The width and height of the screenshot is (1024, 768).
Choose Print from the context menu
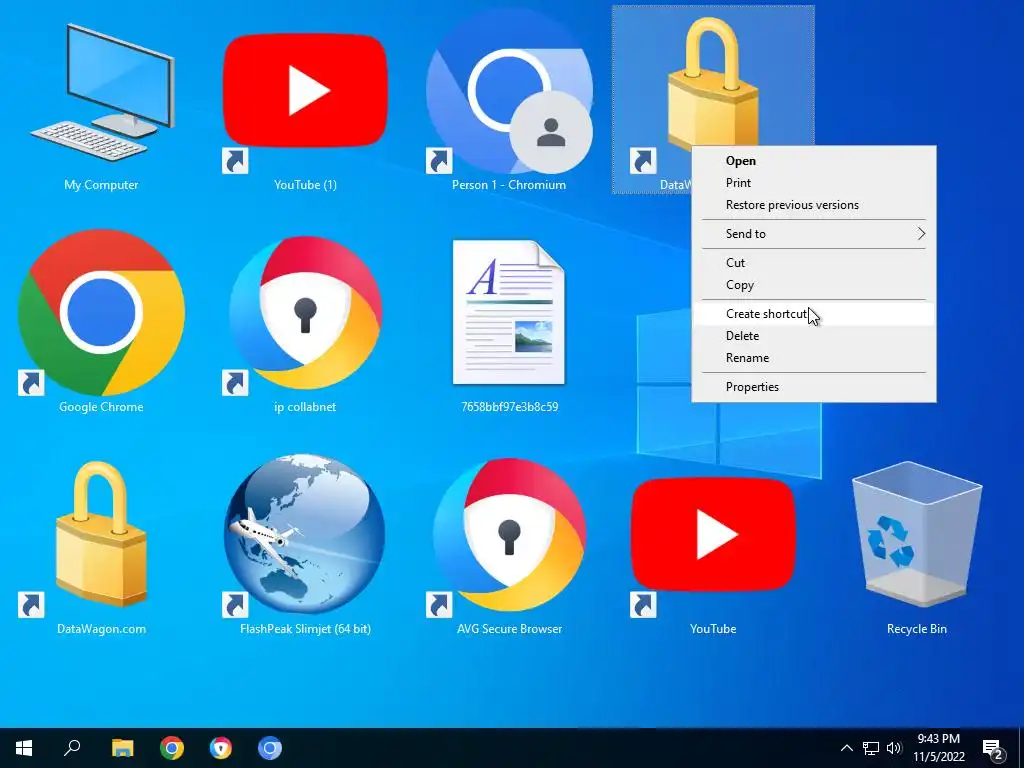pyautogui.click(x=814, y=183)
